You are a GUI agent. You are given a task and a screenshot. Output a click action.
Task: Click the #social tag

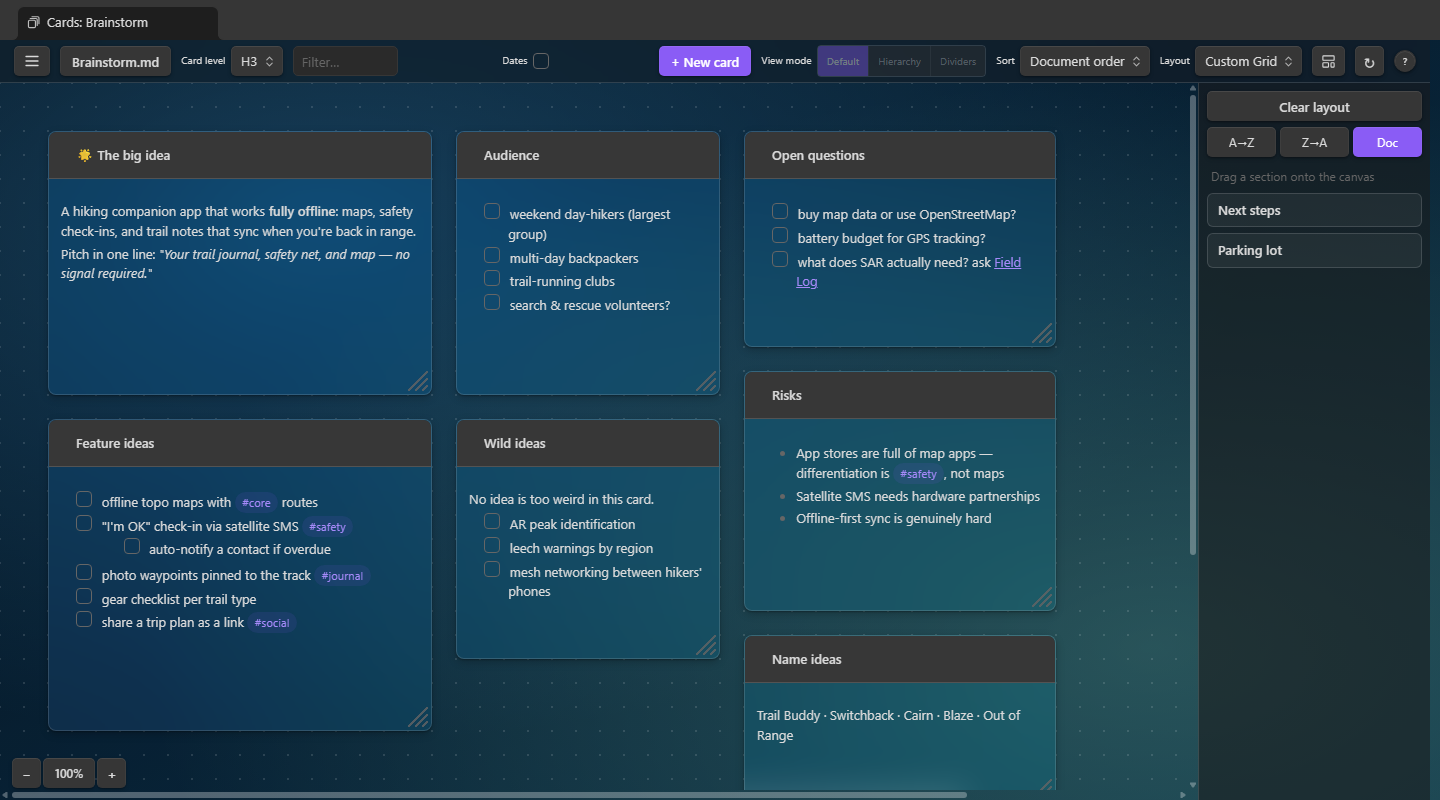[x=271, y=623]
